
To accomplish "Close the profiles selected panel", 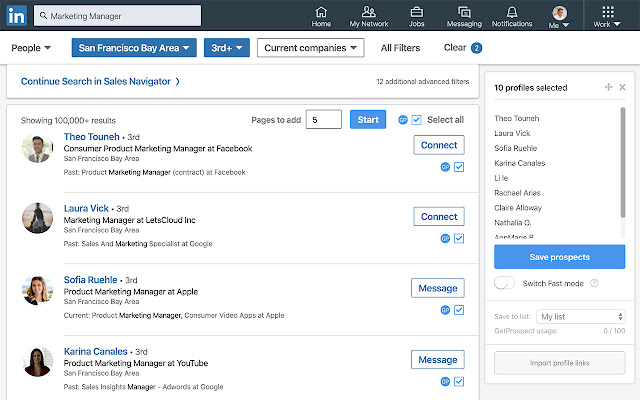I will tap(622, 88).
